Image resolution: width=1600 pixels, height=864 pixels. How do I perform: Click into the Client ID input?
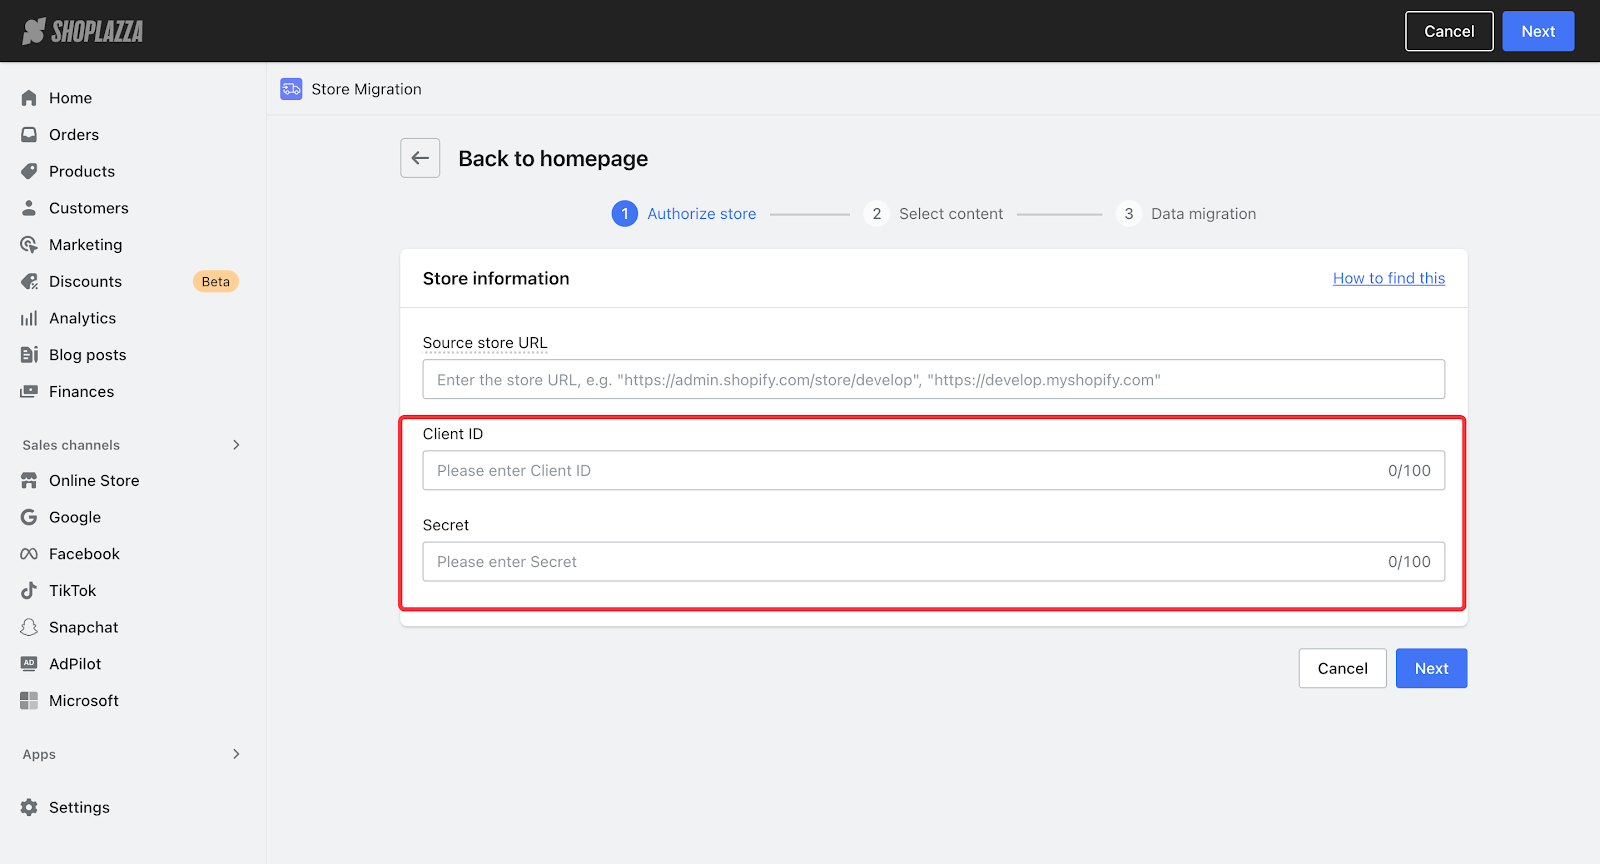point(900,471)
